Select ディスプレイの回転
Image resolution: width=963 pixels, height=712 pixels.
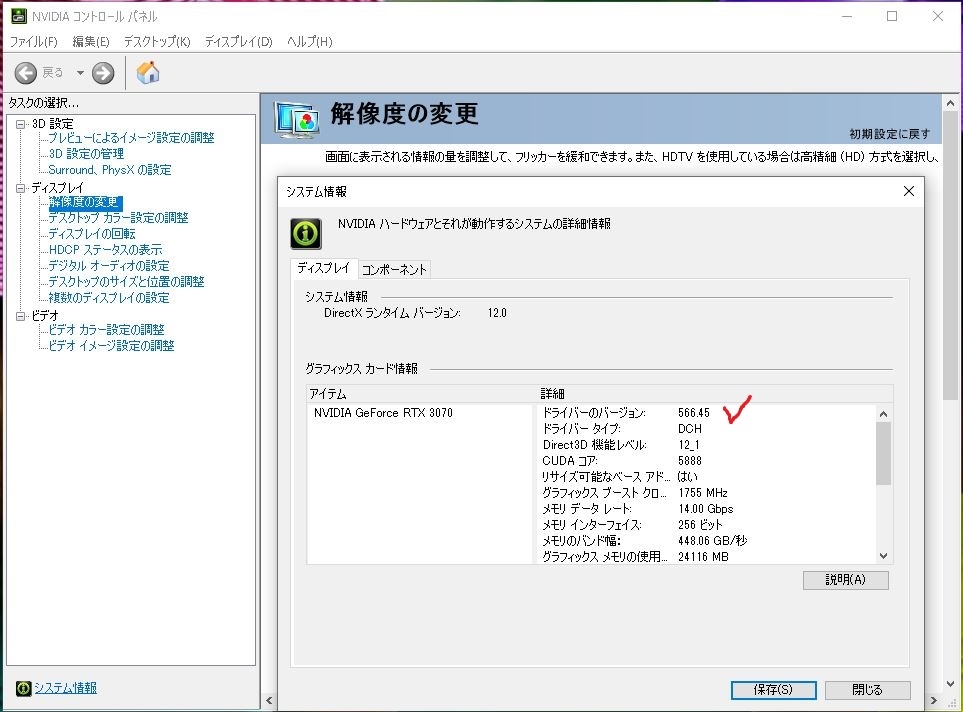(x=92, y=233)
